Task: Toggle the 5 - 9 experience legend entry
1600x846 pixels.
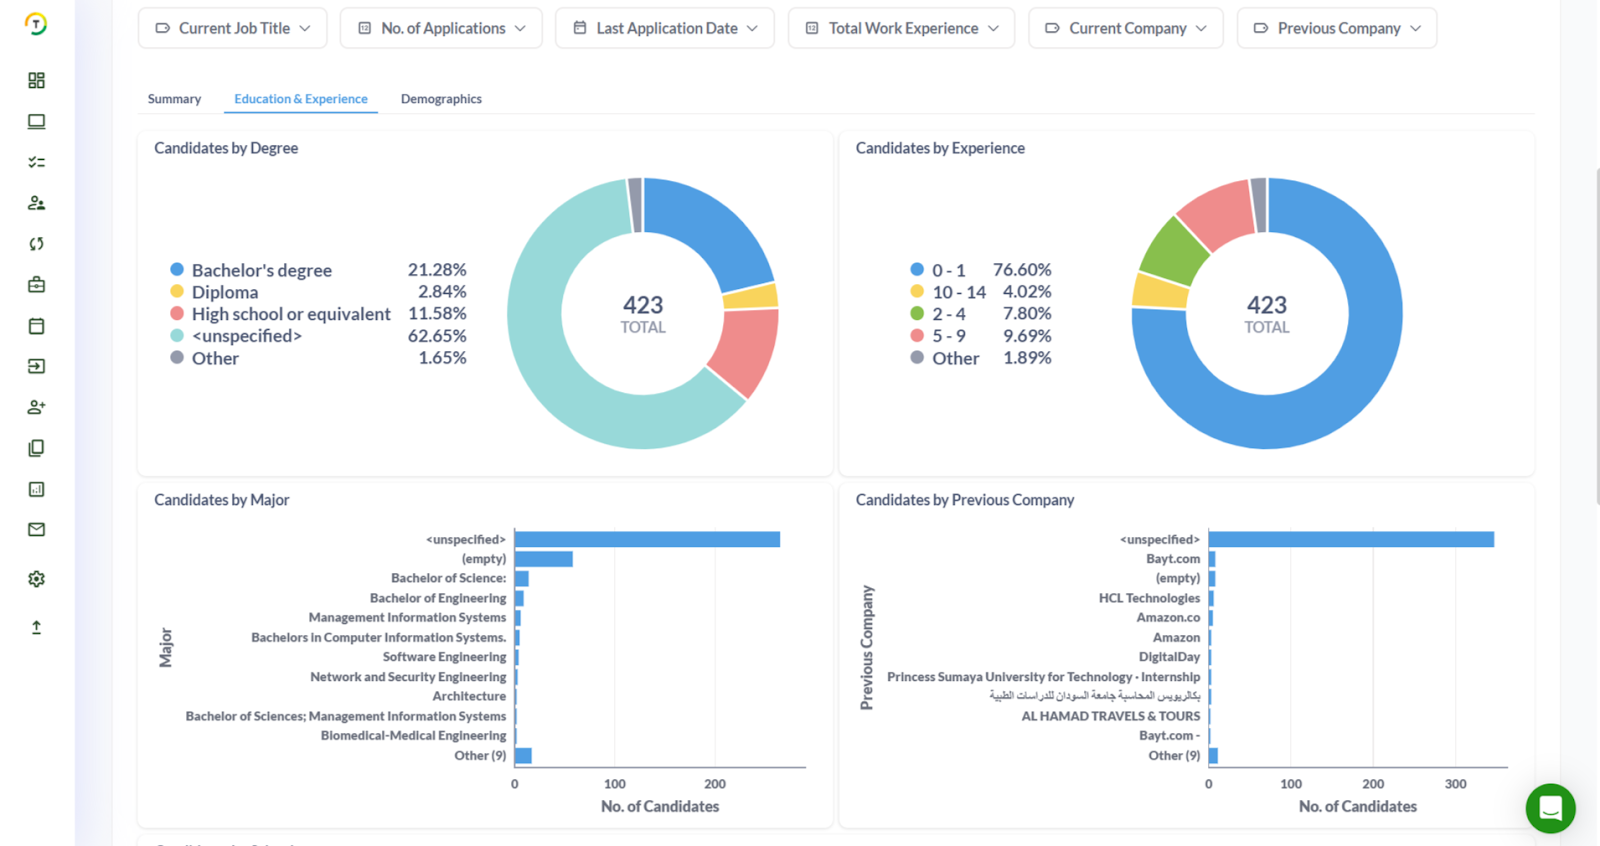Action: click(948, 336)
